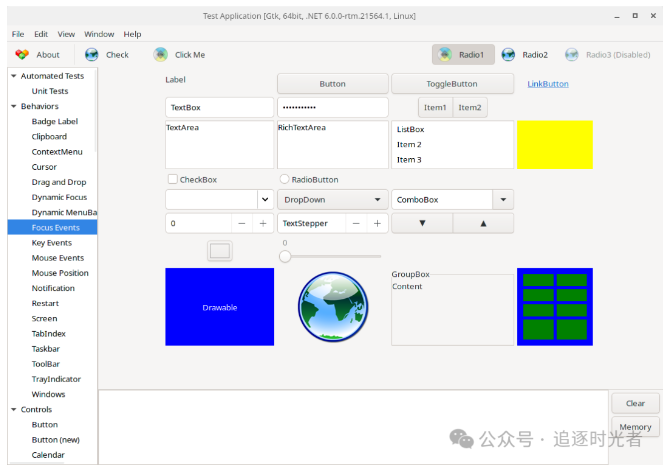
Task: Collapse the Behaviors tree section
Action: (x=14, y=106)
